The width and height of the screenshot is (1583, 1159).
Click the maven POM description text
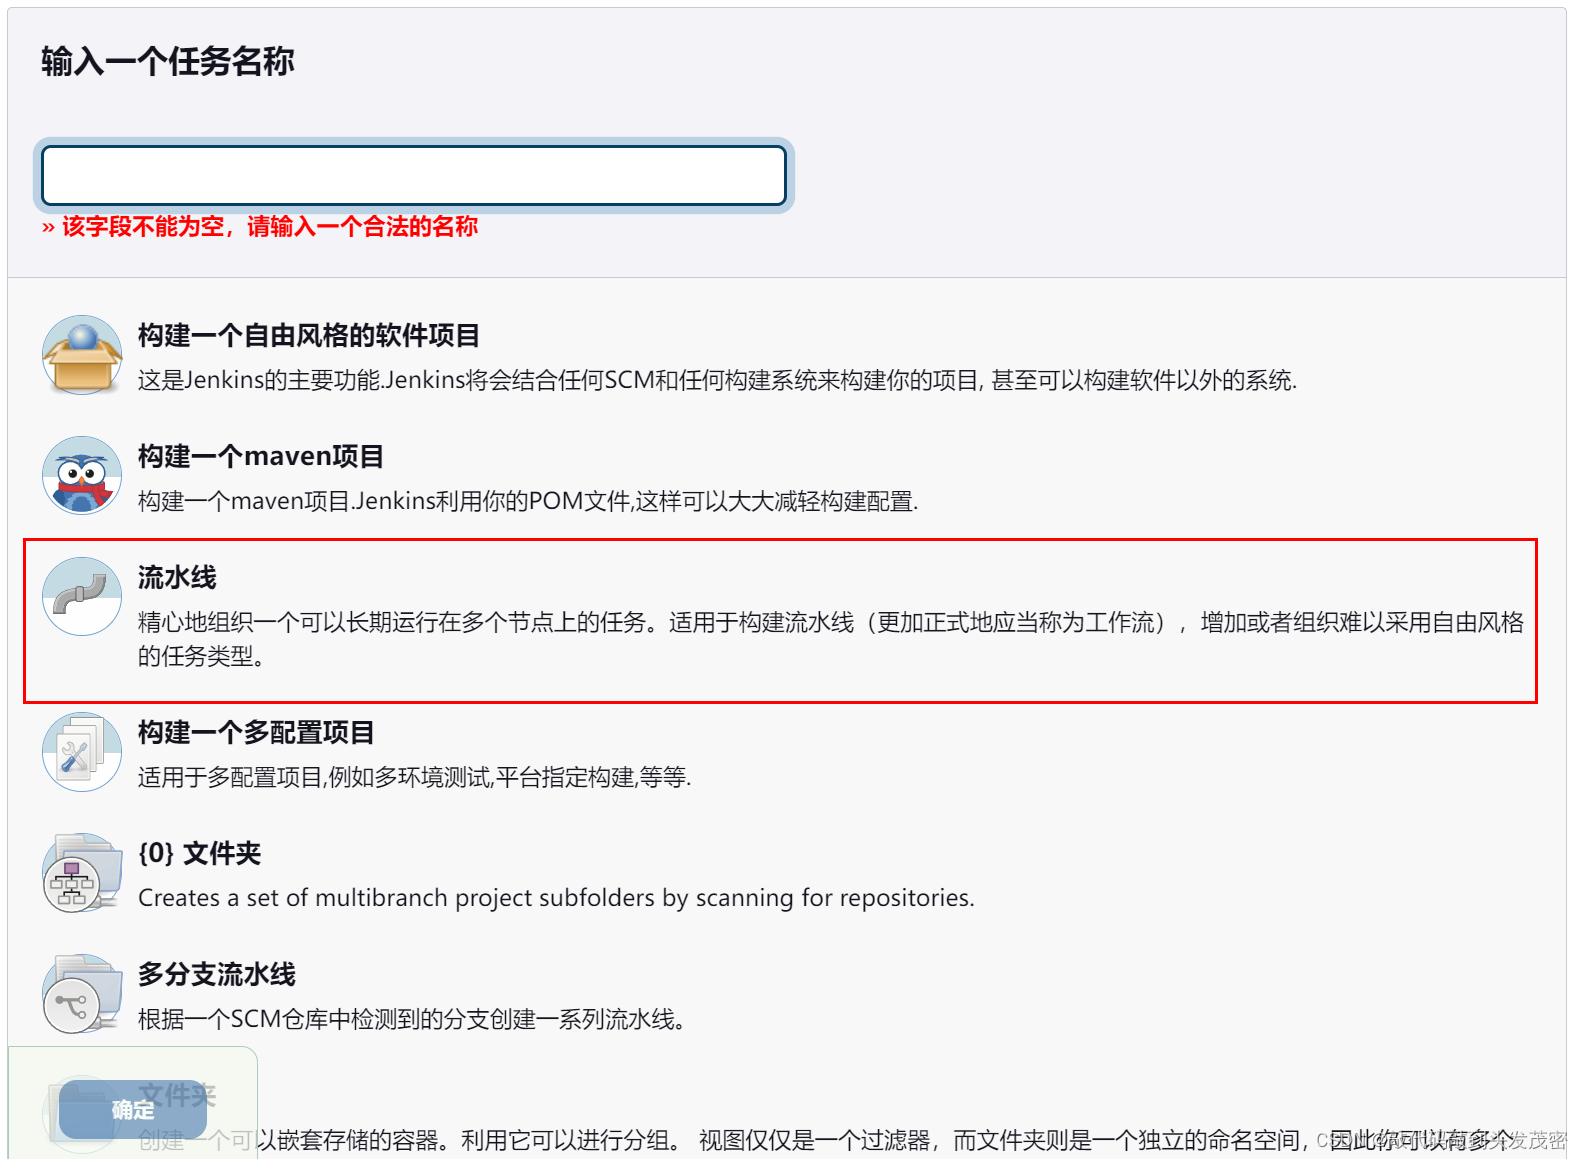pos(528,501)
